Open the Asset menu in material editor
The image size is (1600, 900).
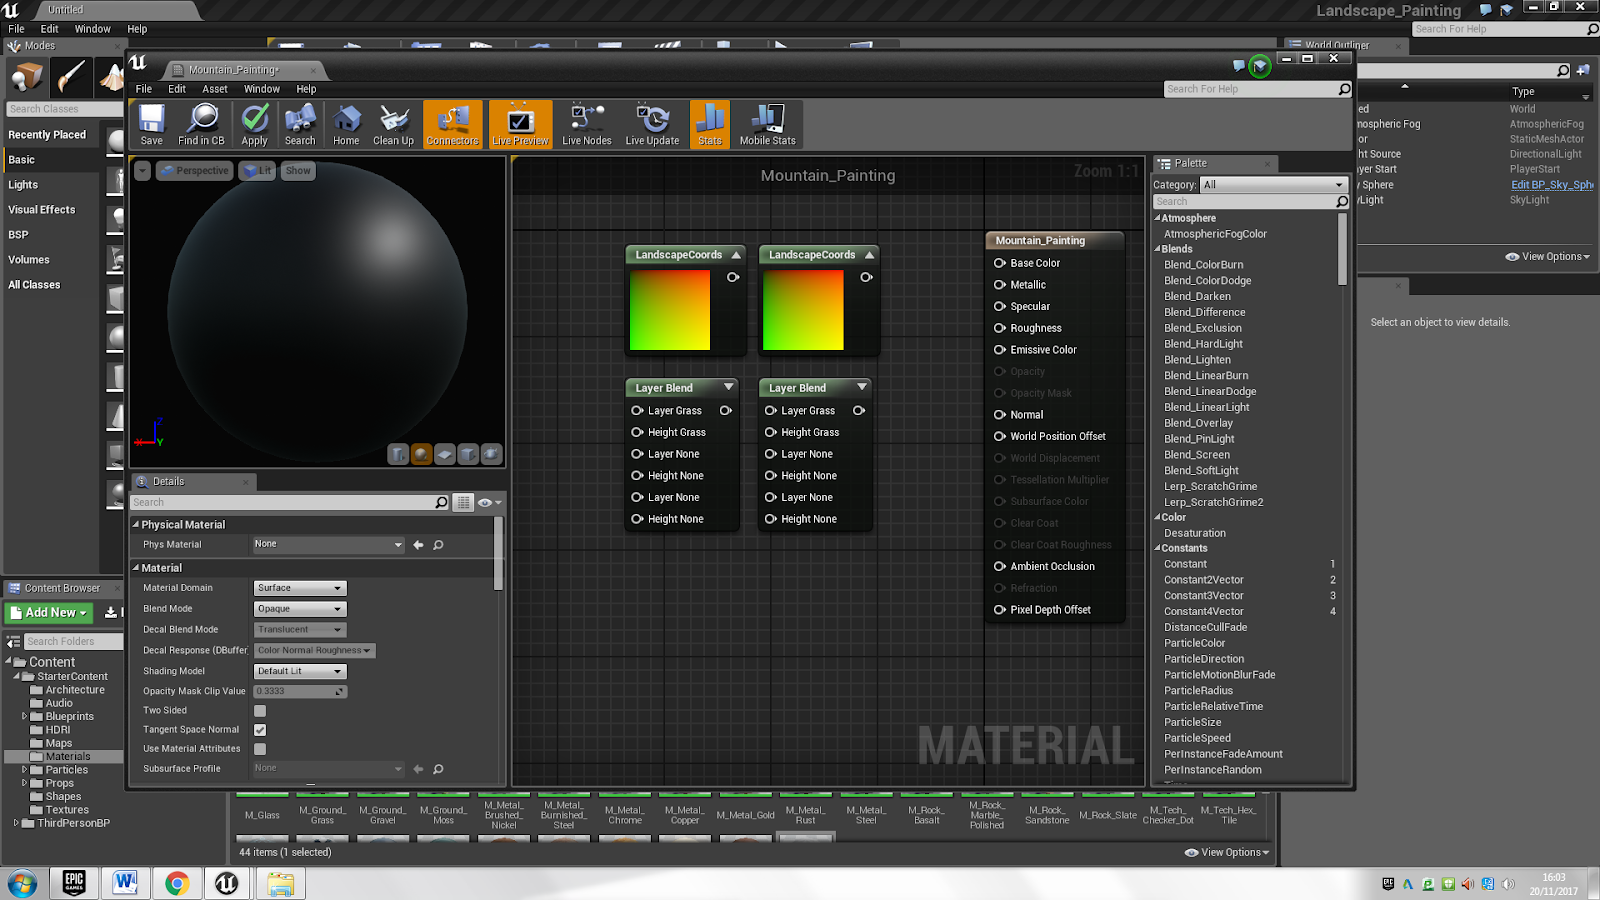(215, 89)
